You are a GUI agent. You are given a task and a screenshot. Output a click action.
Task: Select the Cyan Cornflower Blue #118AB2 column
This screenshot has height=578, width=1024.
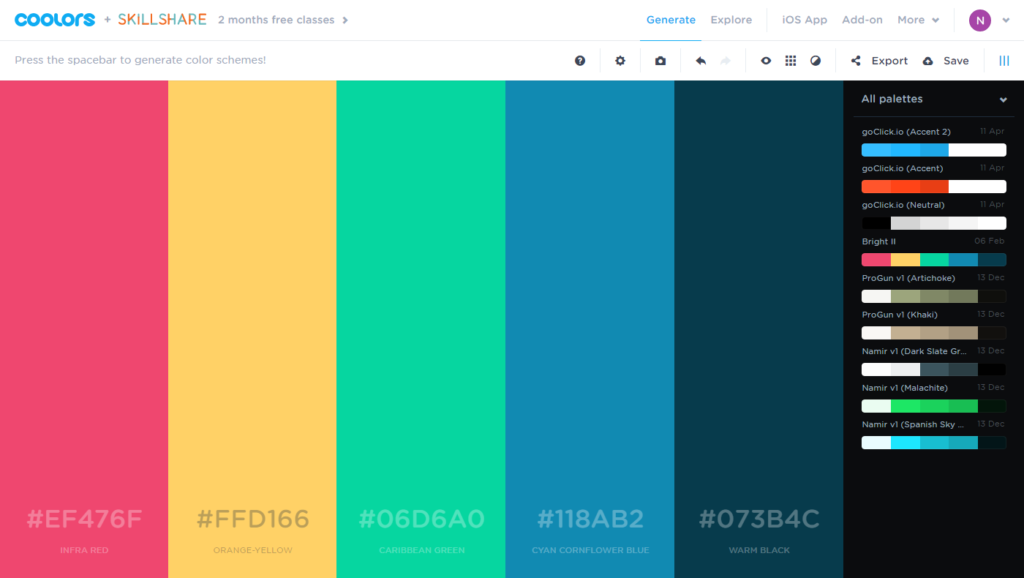point(590,329)
